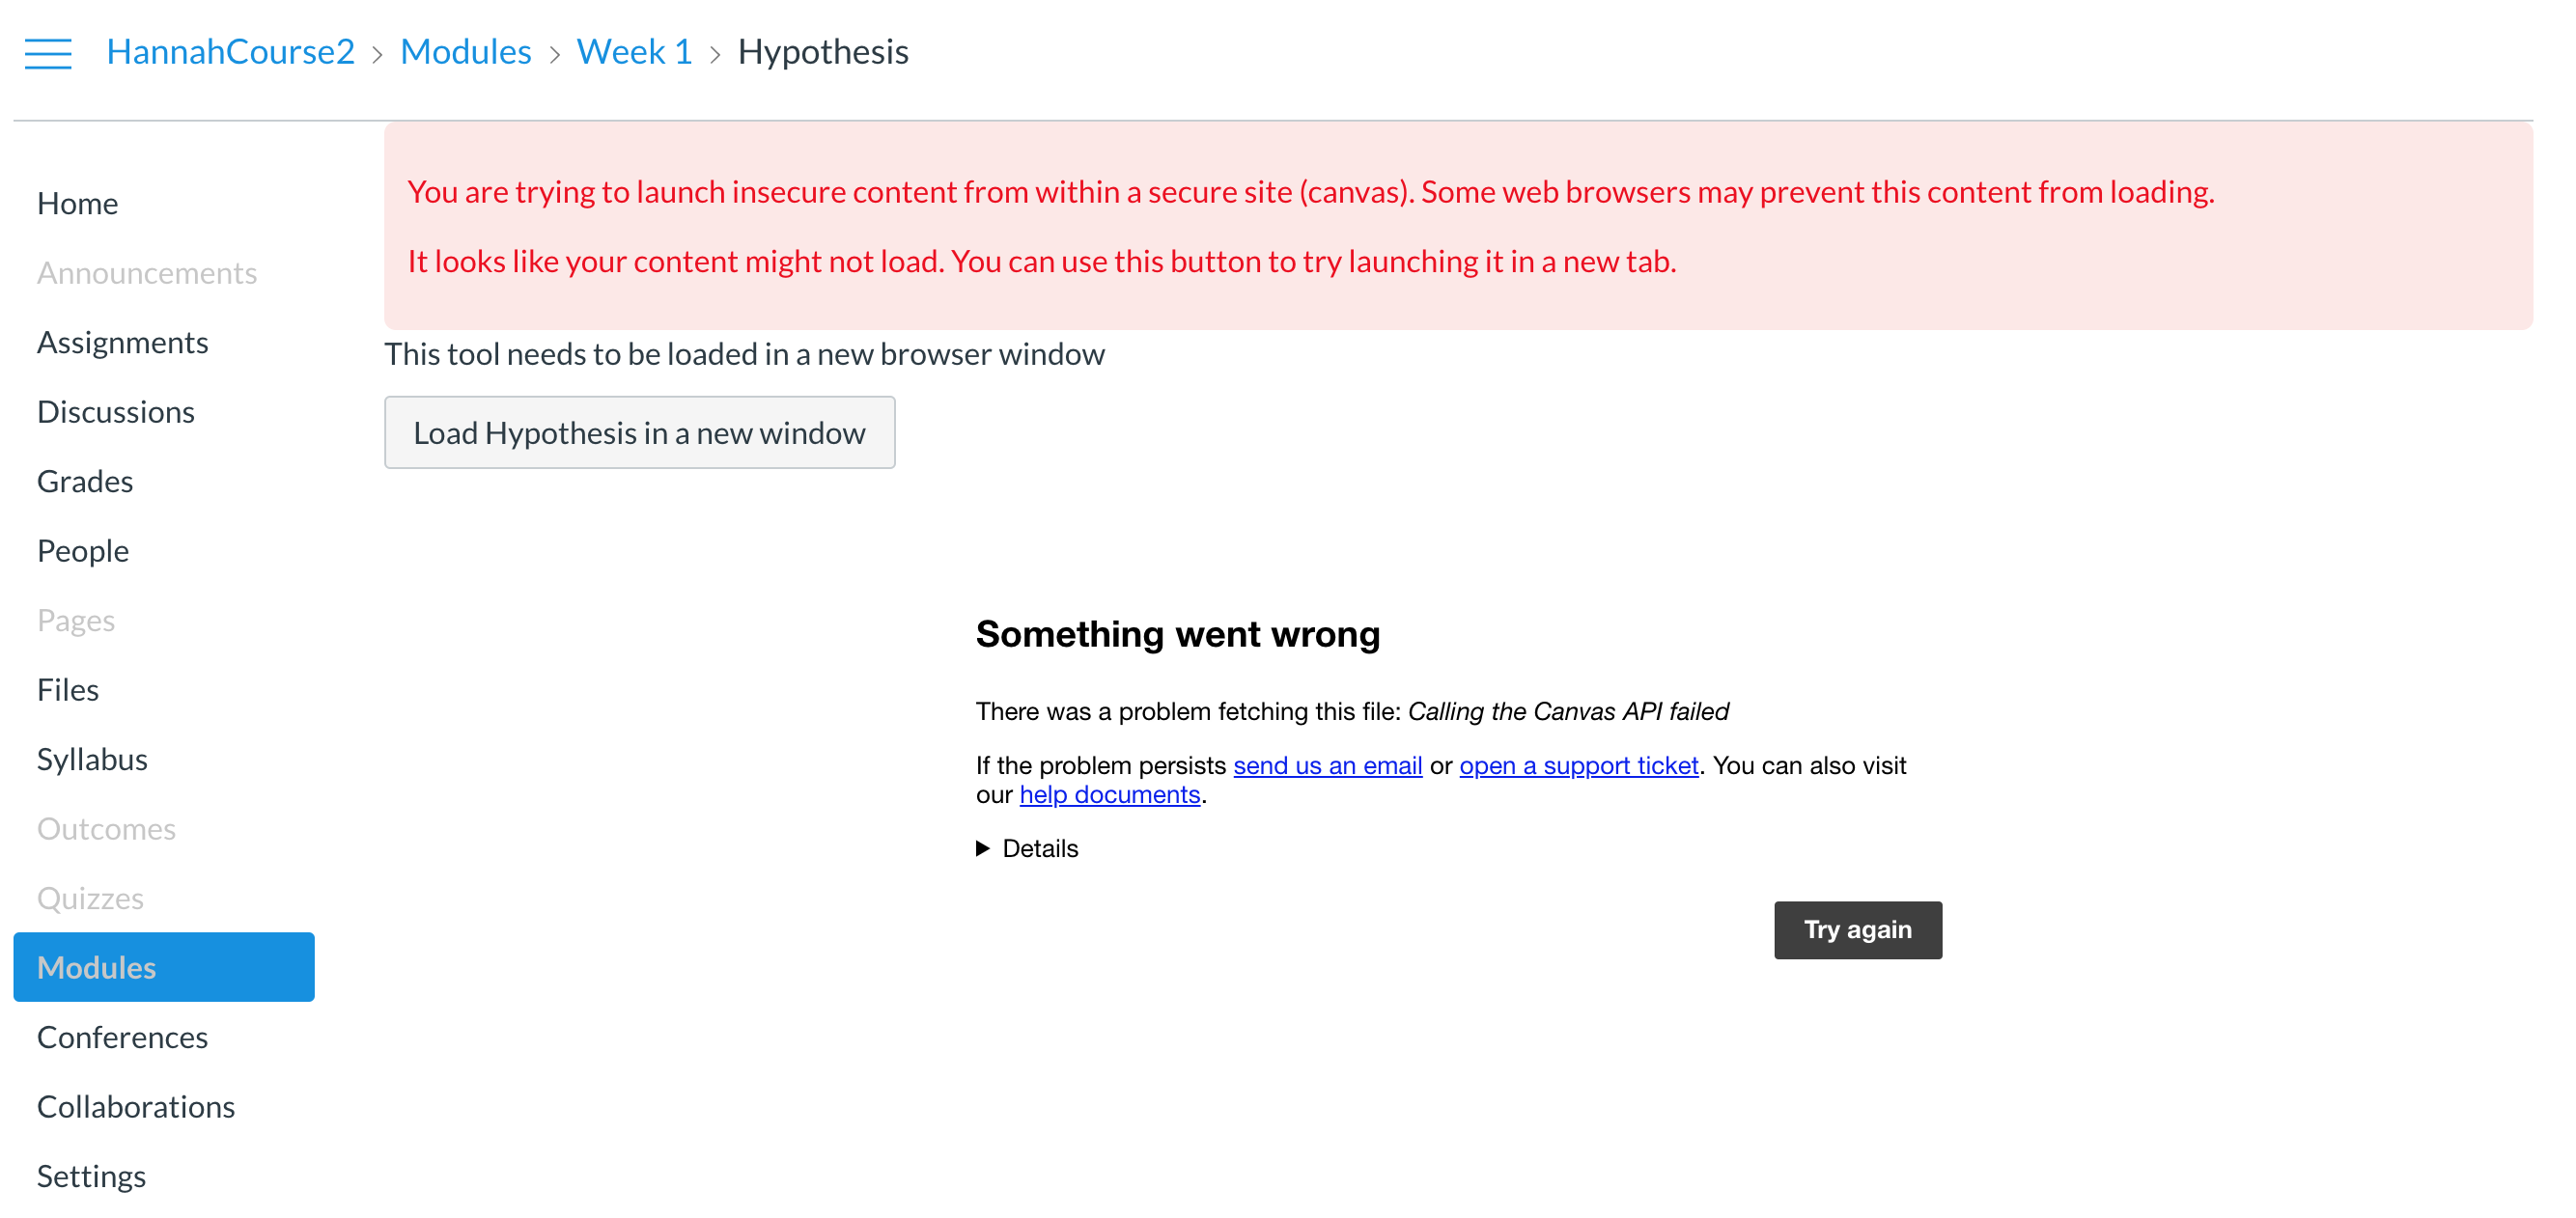
Task: Return to Week 1 via breadcrumb
Action: tap(634, 51)
